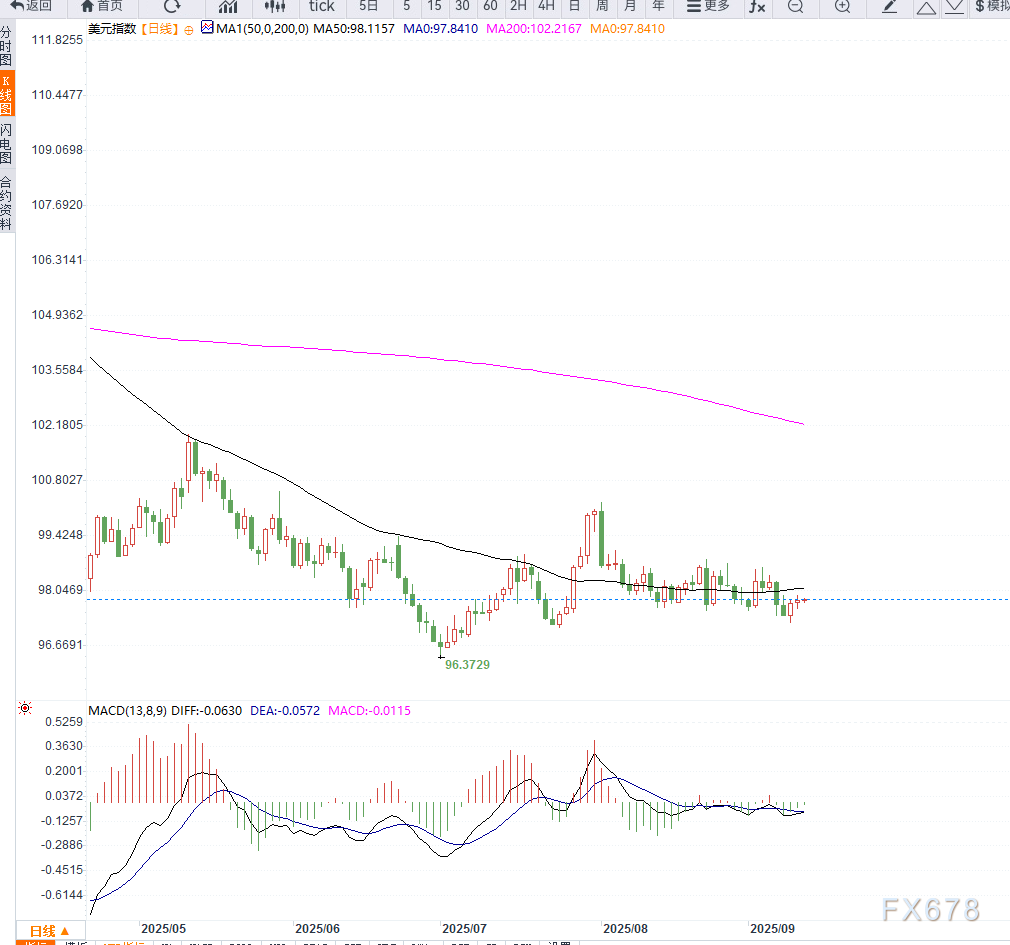This screenshot has height=945, width=1010.
Task: Zoom out the chart with minus magnifier
Action: 795,6
